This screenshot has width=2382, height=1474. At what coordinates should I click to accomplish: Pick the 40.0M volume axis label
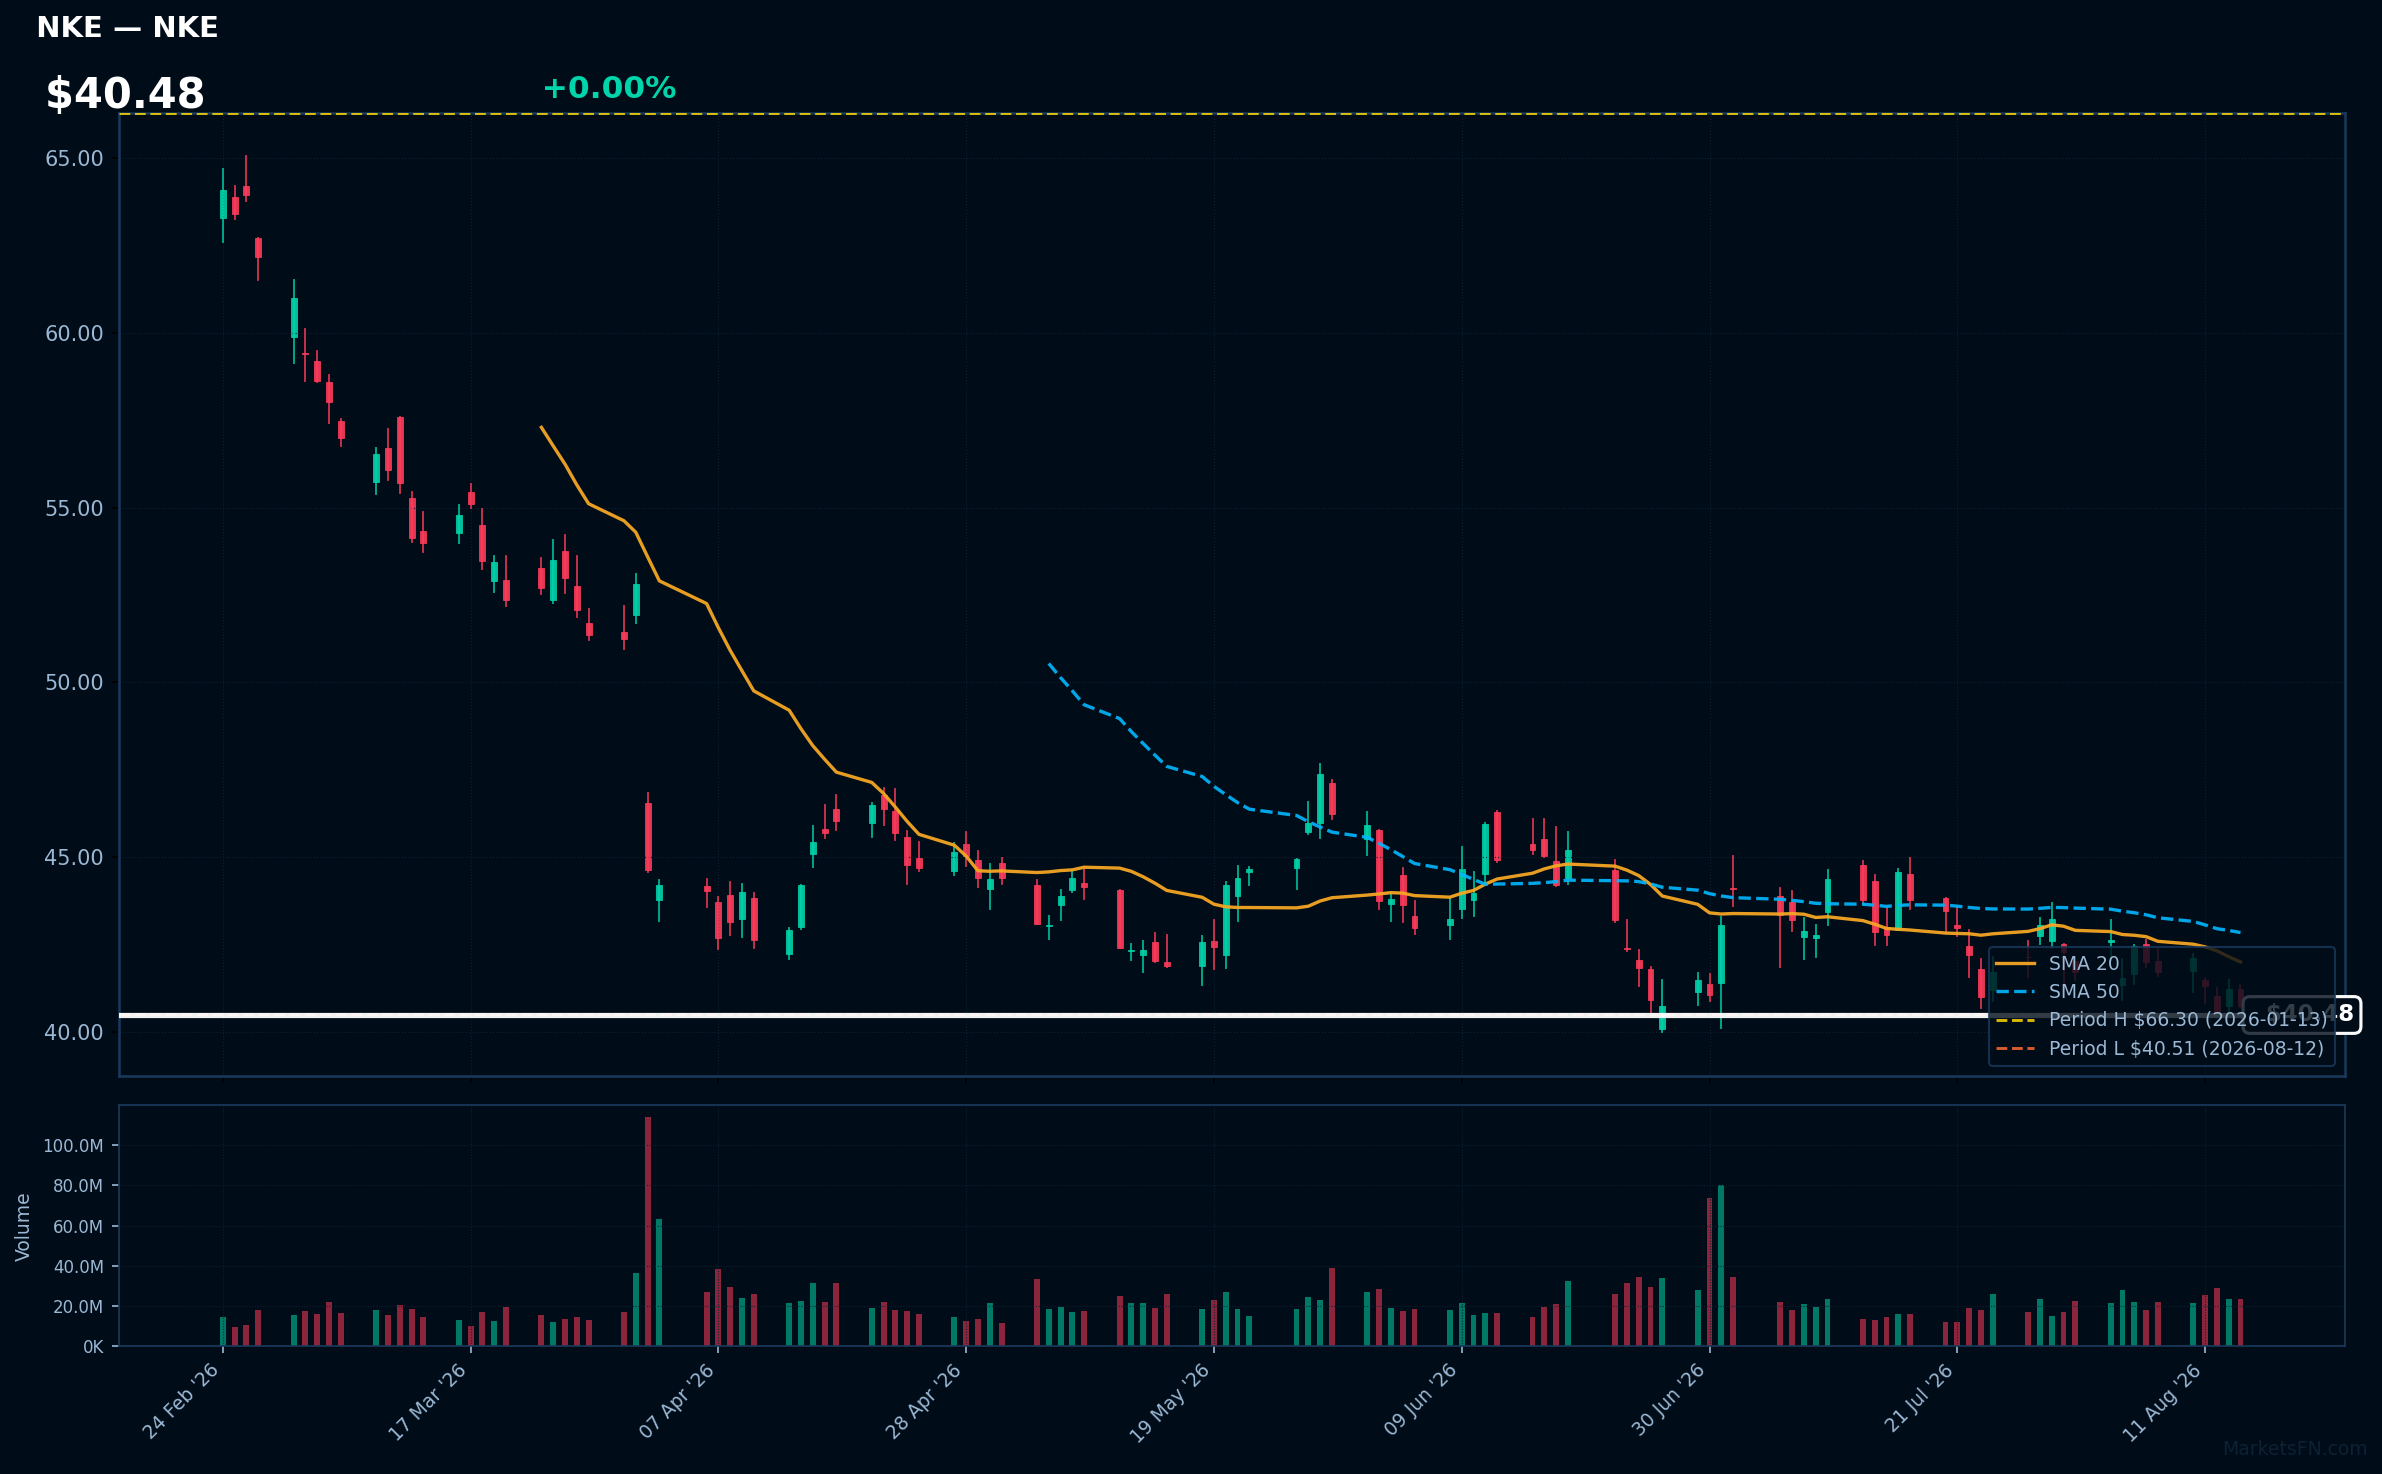[x=78, y=1267]
